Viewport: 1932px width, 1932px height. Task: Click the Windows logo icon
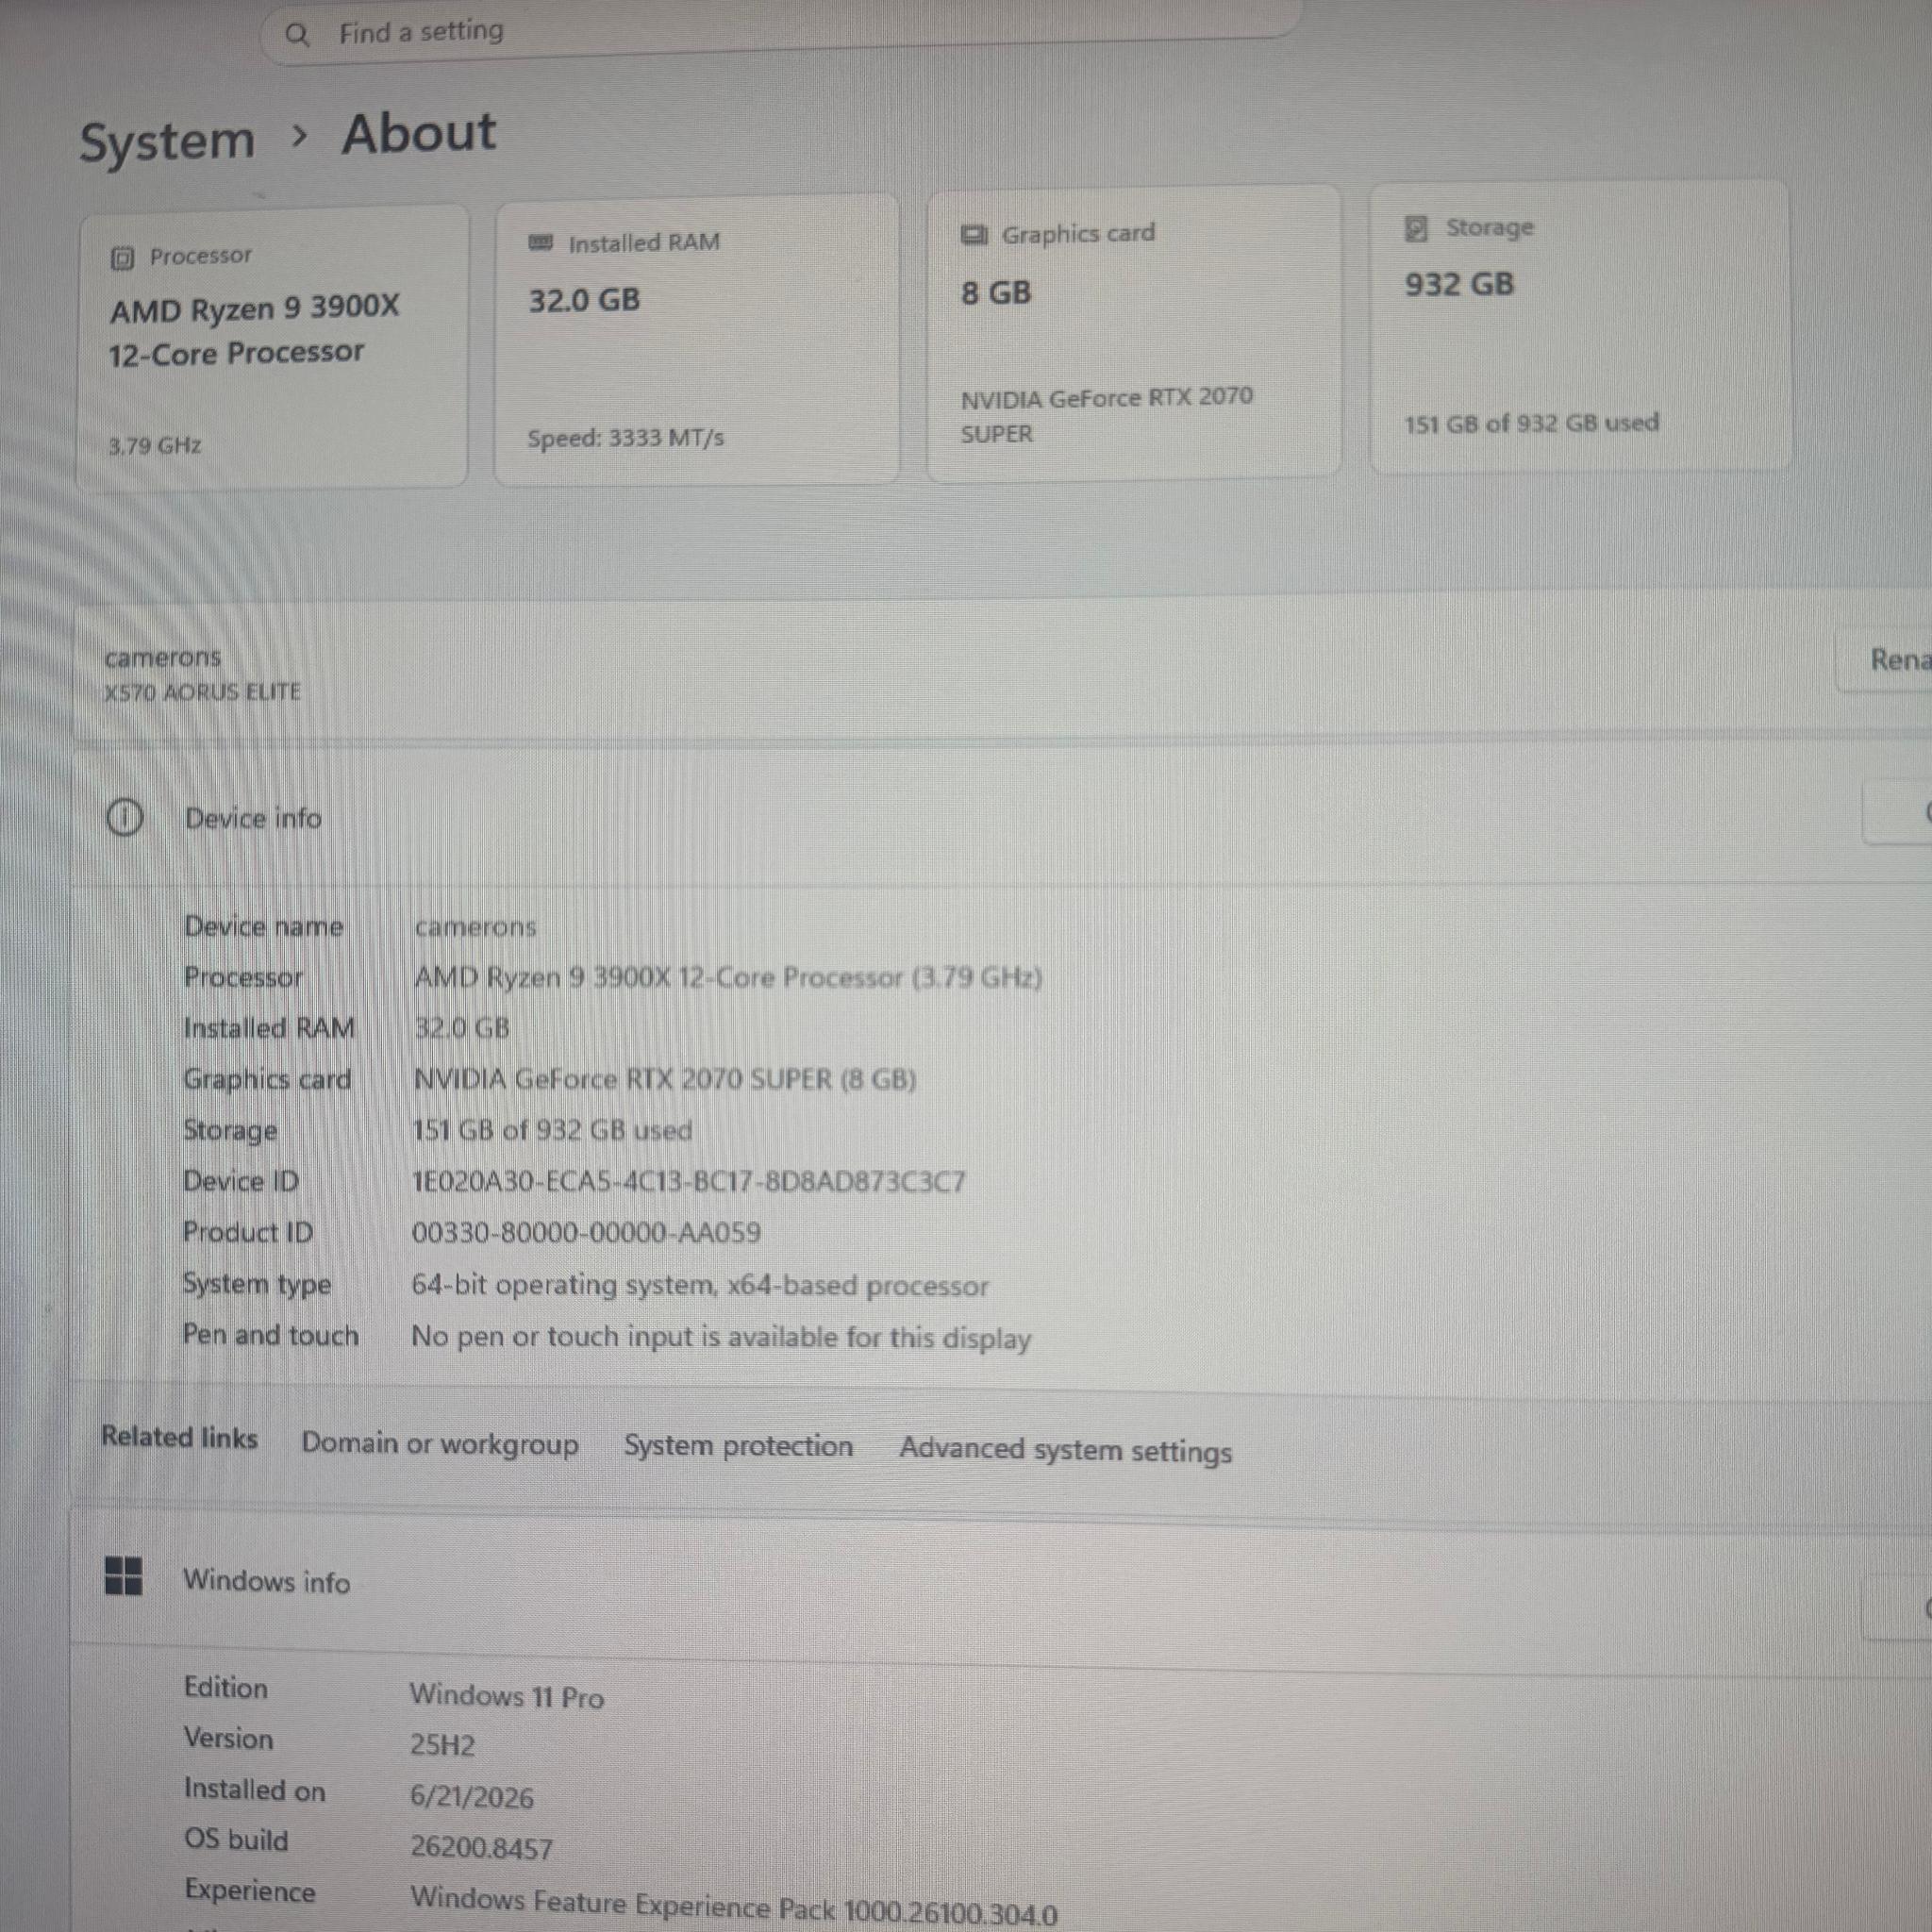124,1576
